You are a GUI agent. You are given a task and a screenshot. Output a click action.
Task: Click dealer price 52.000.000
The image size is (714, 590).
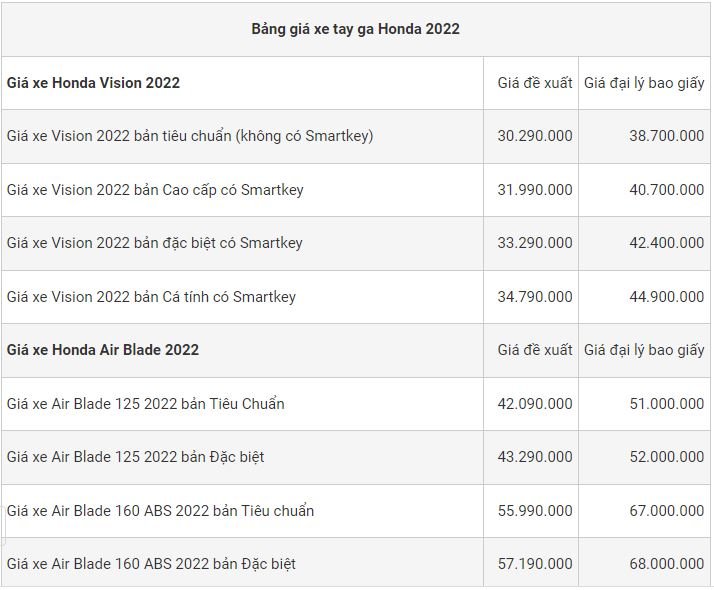[x=667, y=457]
